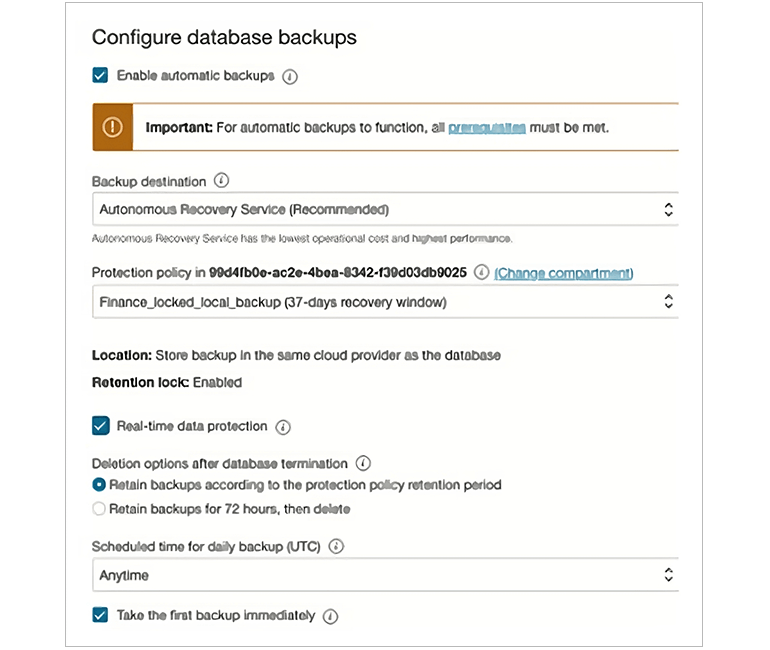
Task: Expand the Finance_locked_local_backup protection policy dropdown
Action: point(385,301)
